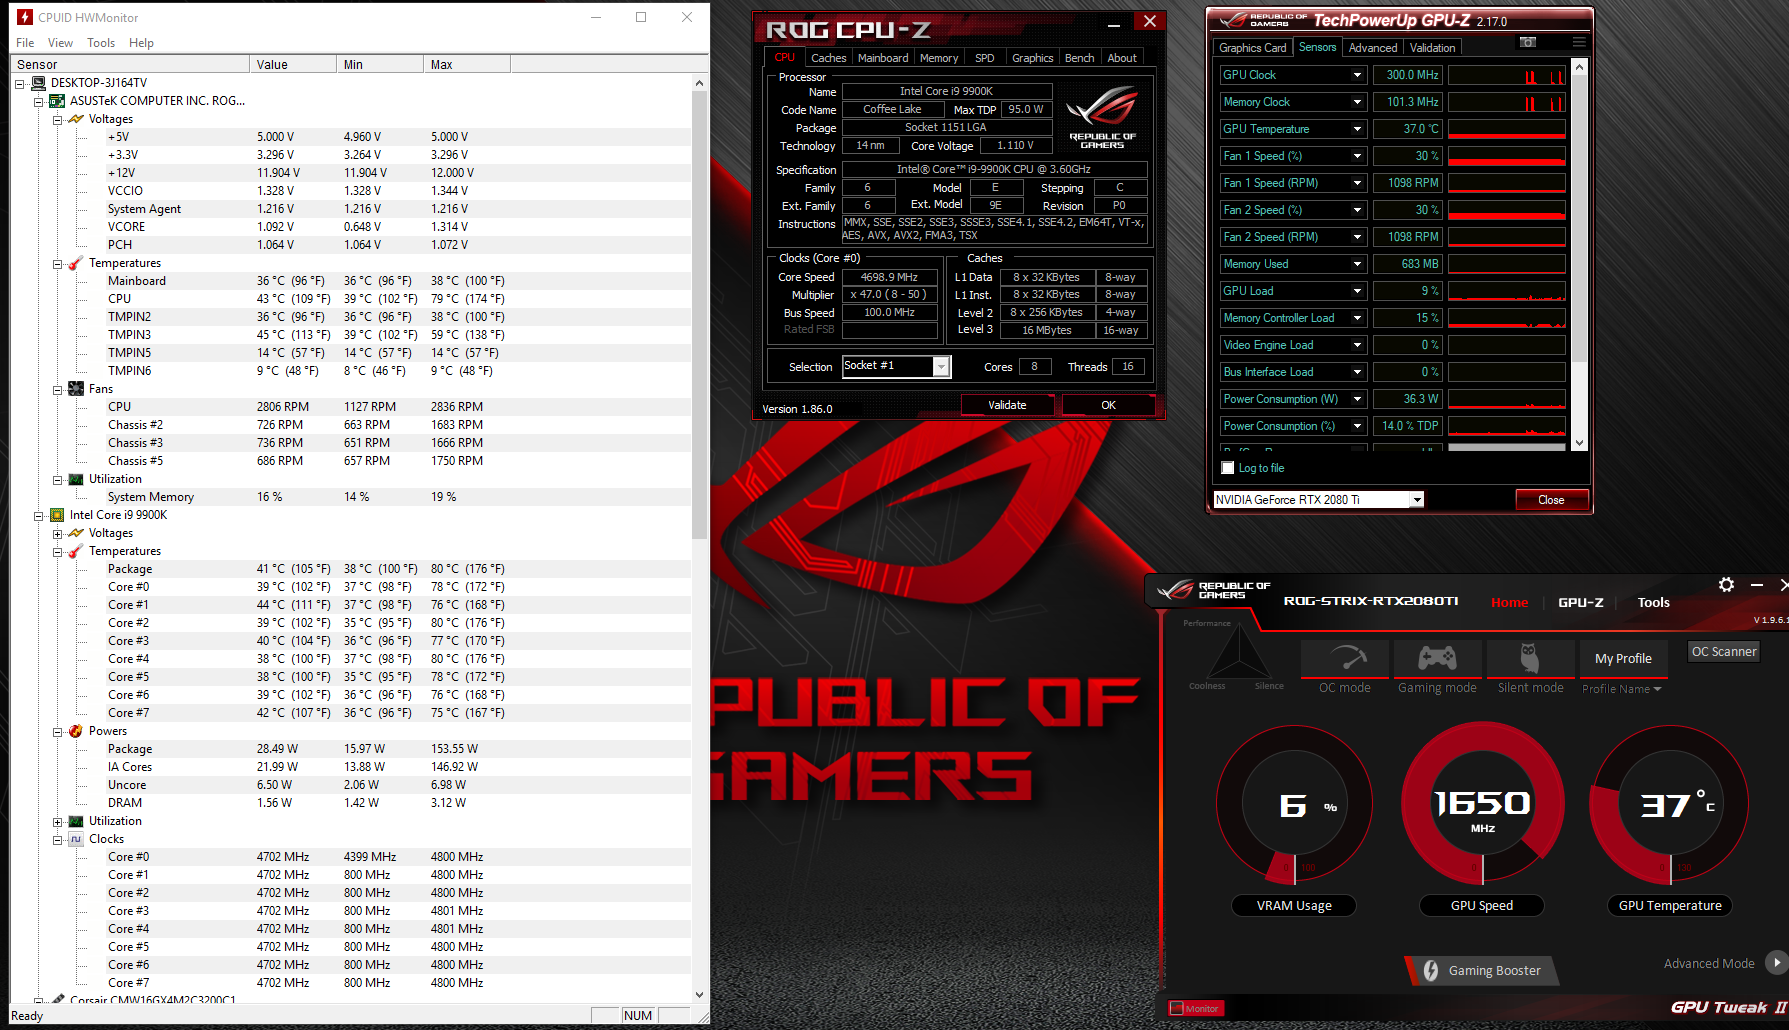The image size is (1789, 1030).
Task: Click the Sensor column header
Action: [x=130, y=65]
